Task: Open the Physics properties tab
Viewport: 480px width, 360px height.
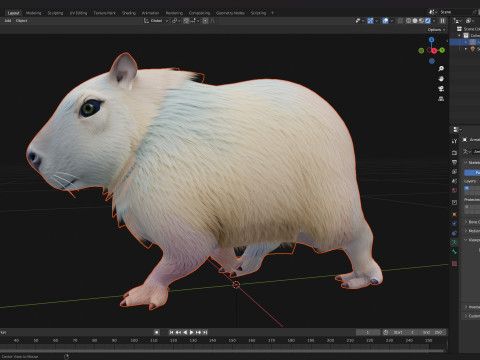Action: [x=454, y=224]
